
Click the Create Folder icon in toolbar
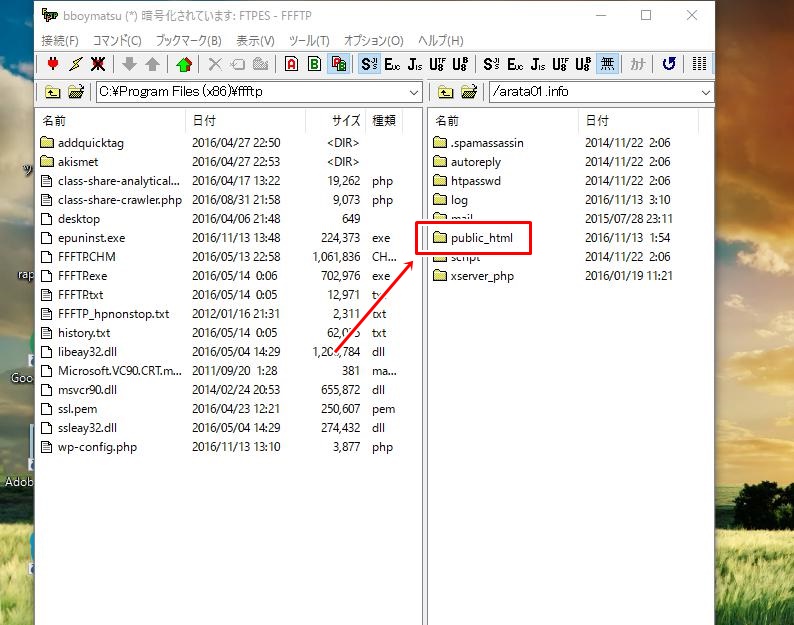pyautogui.click(x=260, y=64)
